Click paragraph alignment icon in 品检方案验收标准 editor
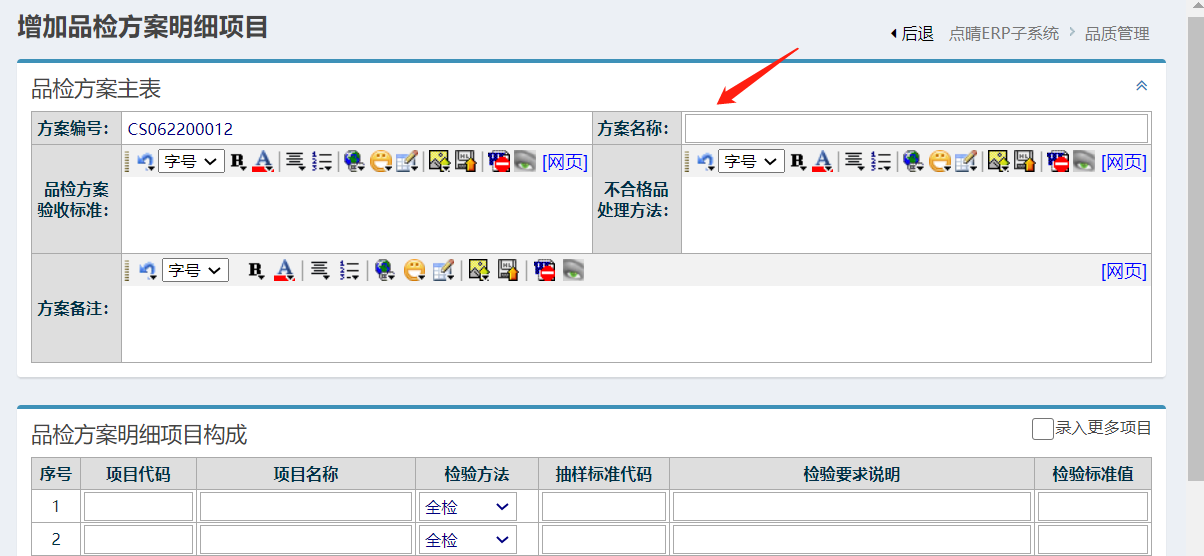 coord(294,161)
